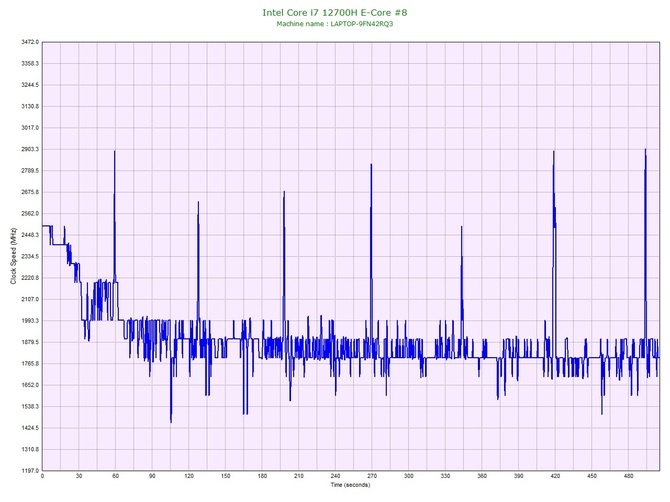This screenshot has height=502, width=670.
Task: Click the 1197.0 y-axis tick label
Action: 30,471
